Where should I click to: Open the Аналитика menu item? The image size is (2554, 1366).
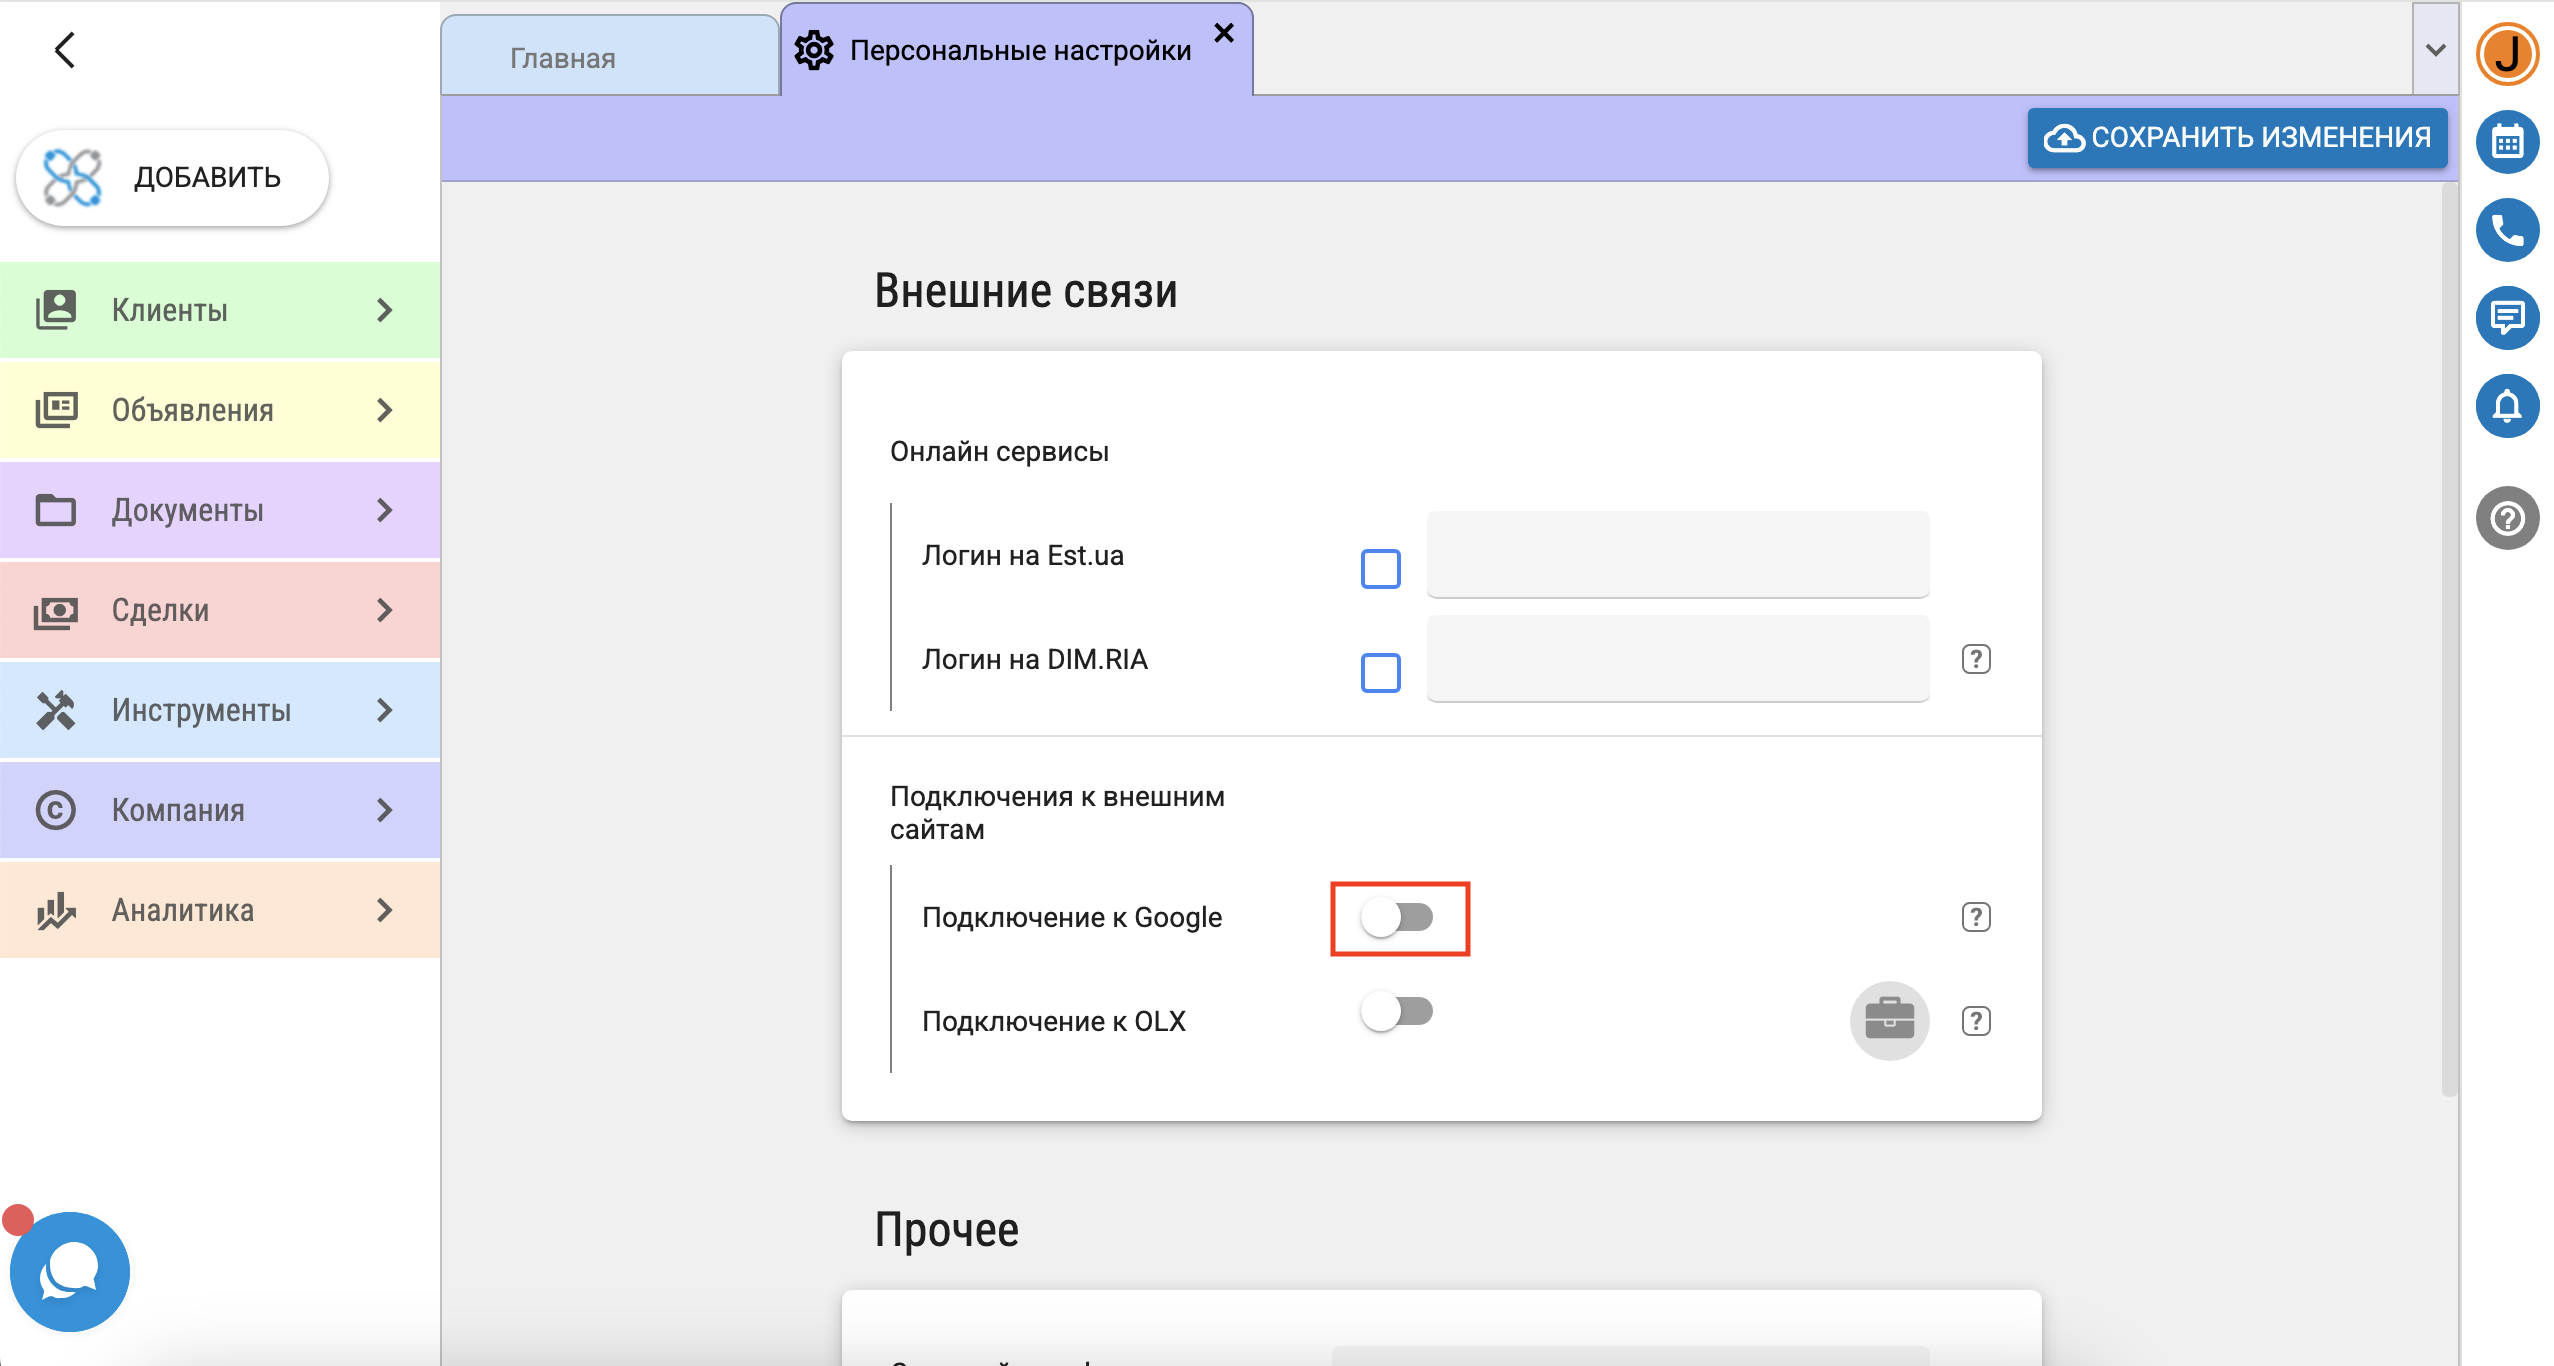(220, 910)
